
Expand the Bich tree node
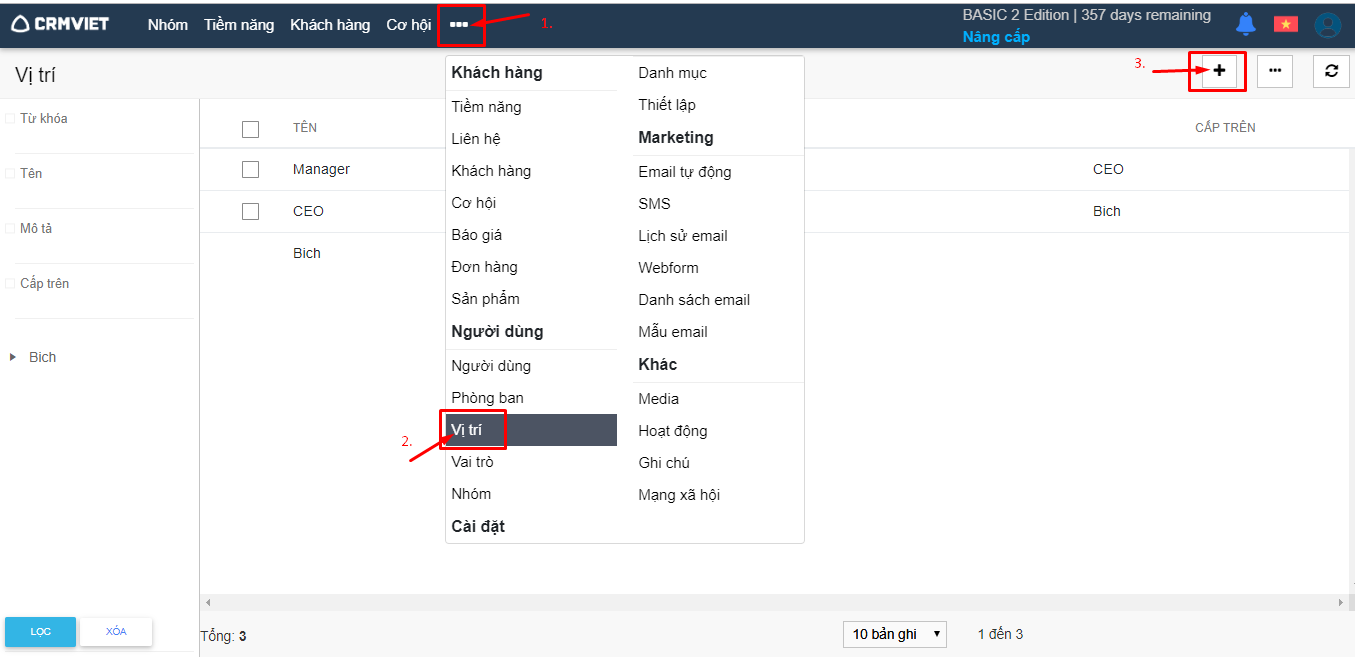point(13,357)
